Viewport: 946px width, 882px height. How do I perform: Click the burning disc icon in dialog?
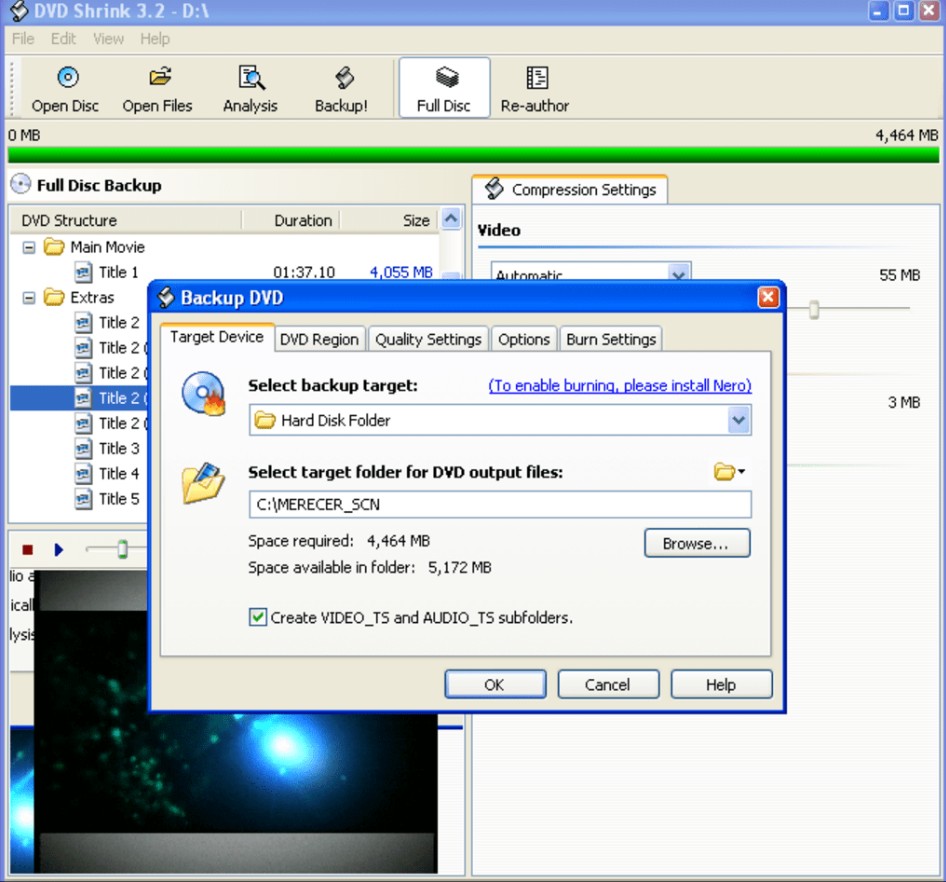[x=204, y=393]
